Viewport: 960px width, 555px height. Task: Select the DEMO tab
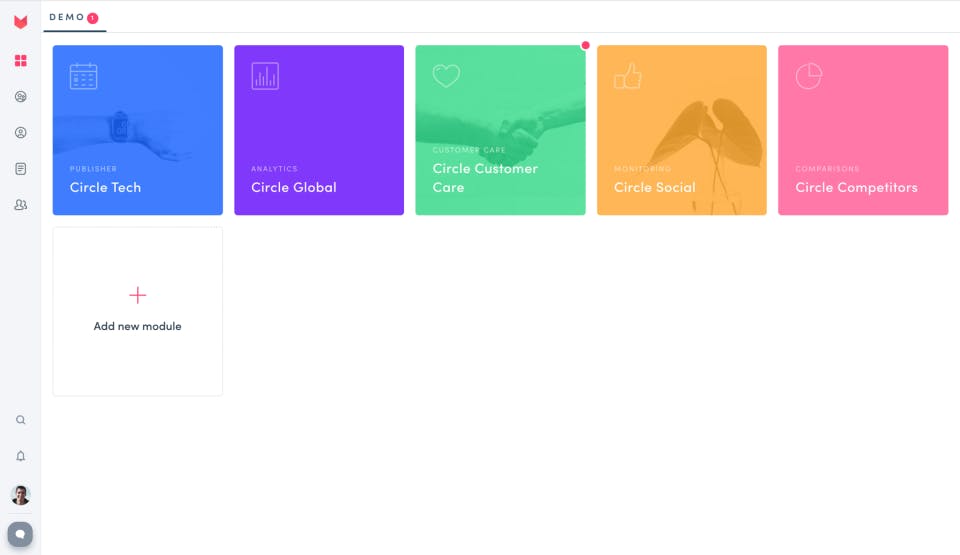(x=74, y=18)
